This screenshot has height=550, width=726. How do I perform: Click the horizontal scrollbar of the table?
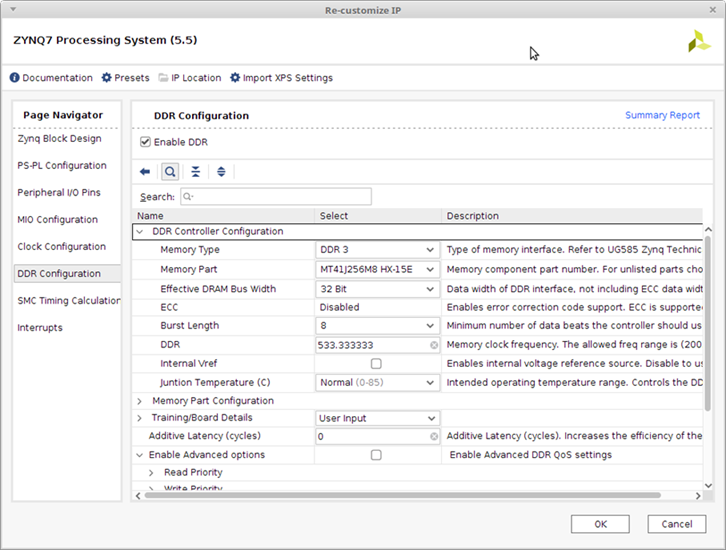(400, 494)
